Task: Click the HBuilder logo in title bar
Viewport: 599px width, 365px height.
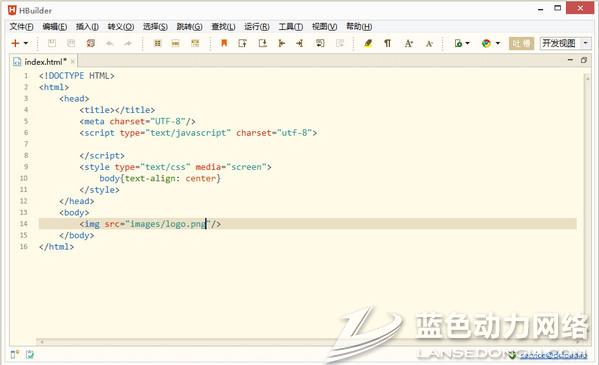Action: 12,10
